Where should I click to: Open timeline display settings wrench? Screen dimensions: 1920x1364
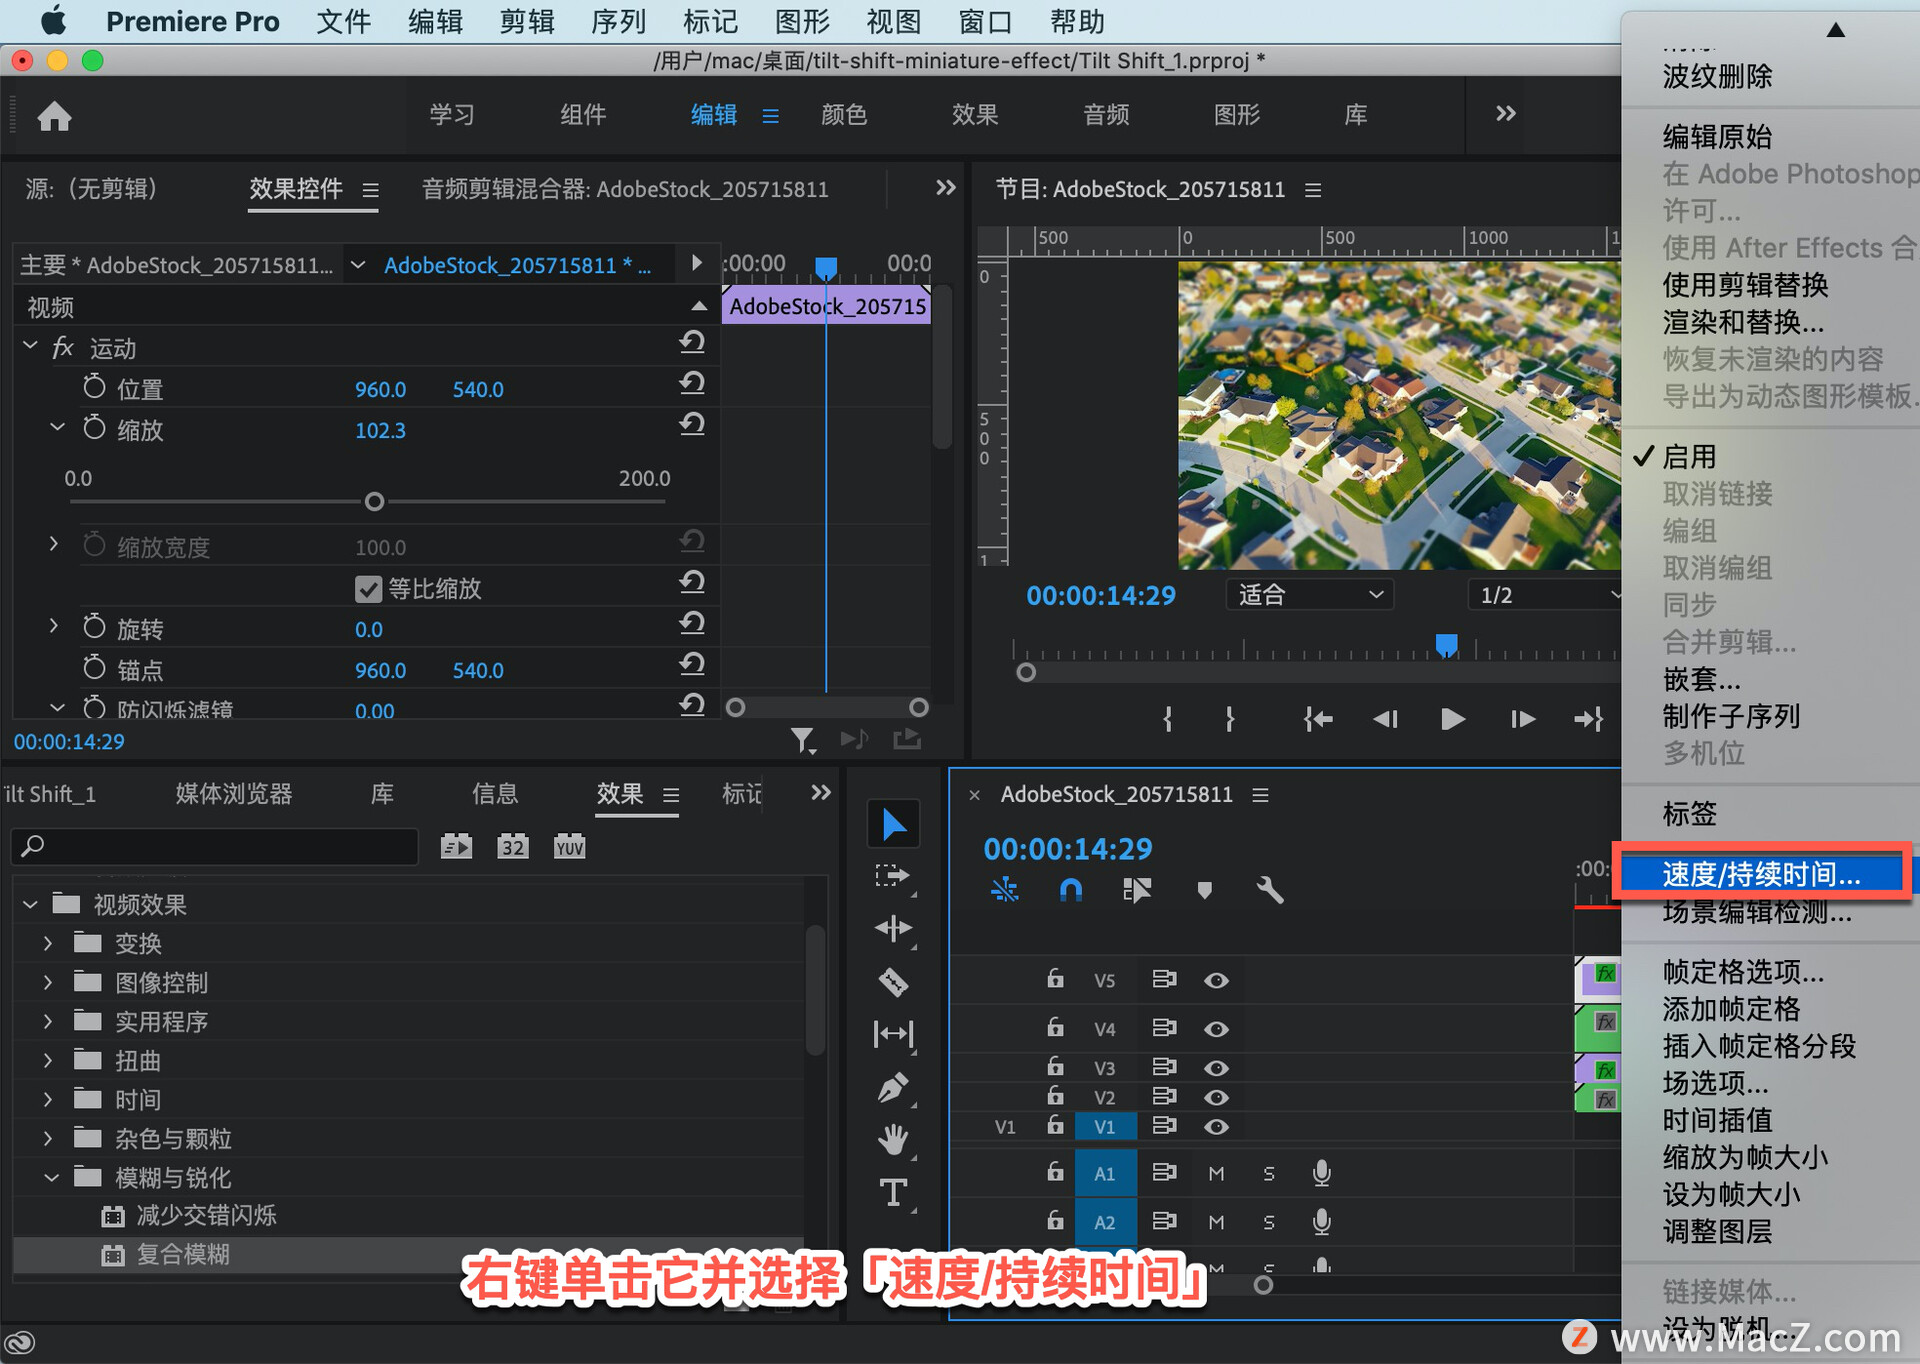pos(1270,889)
